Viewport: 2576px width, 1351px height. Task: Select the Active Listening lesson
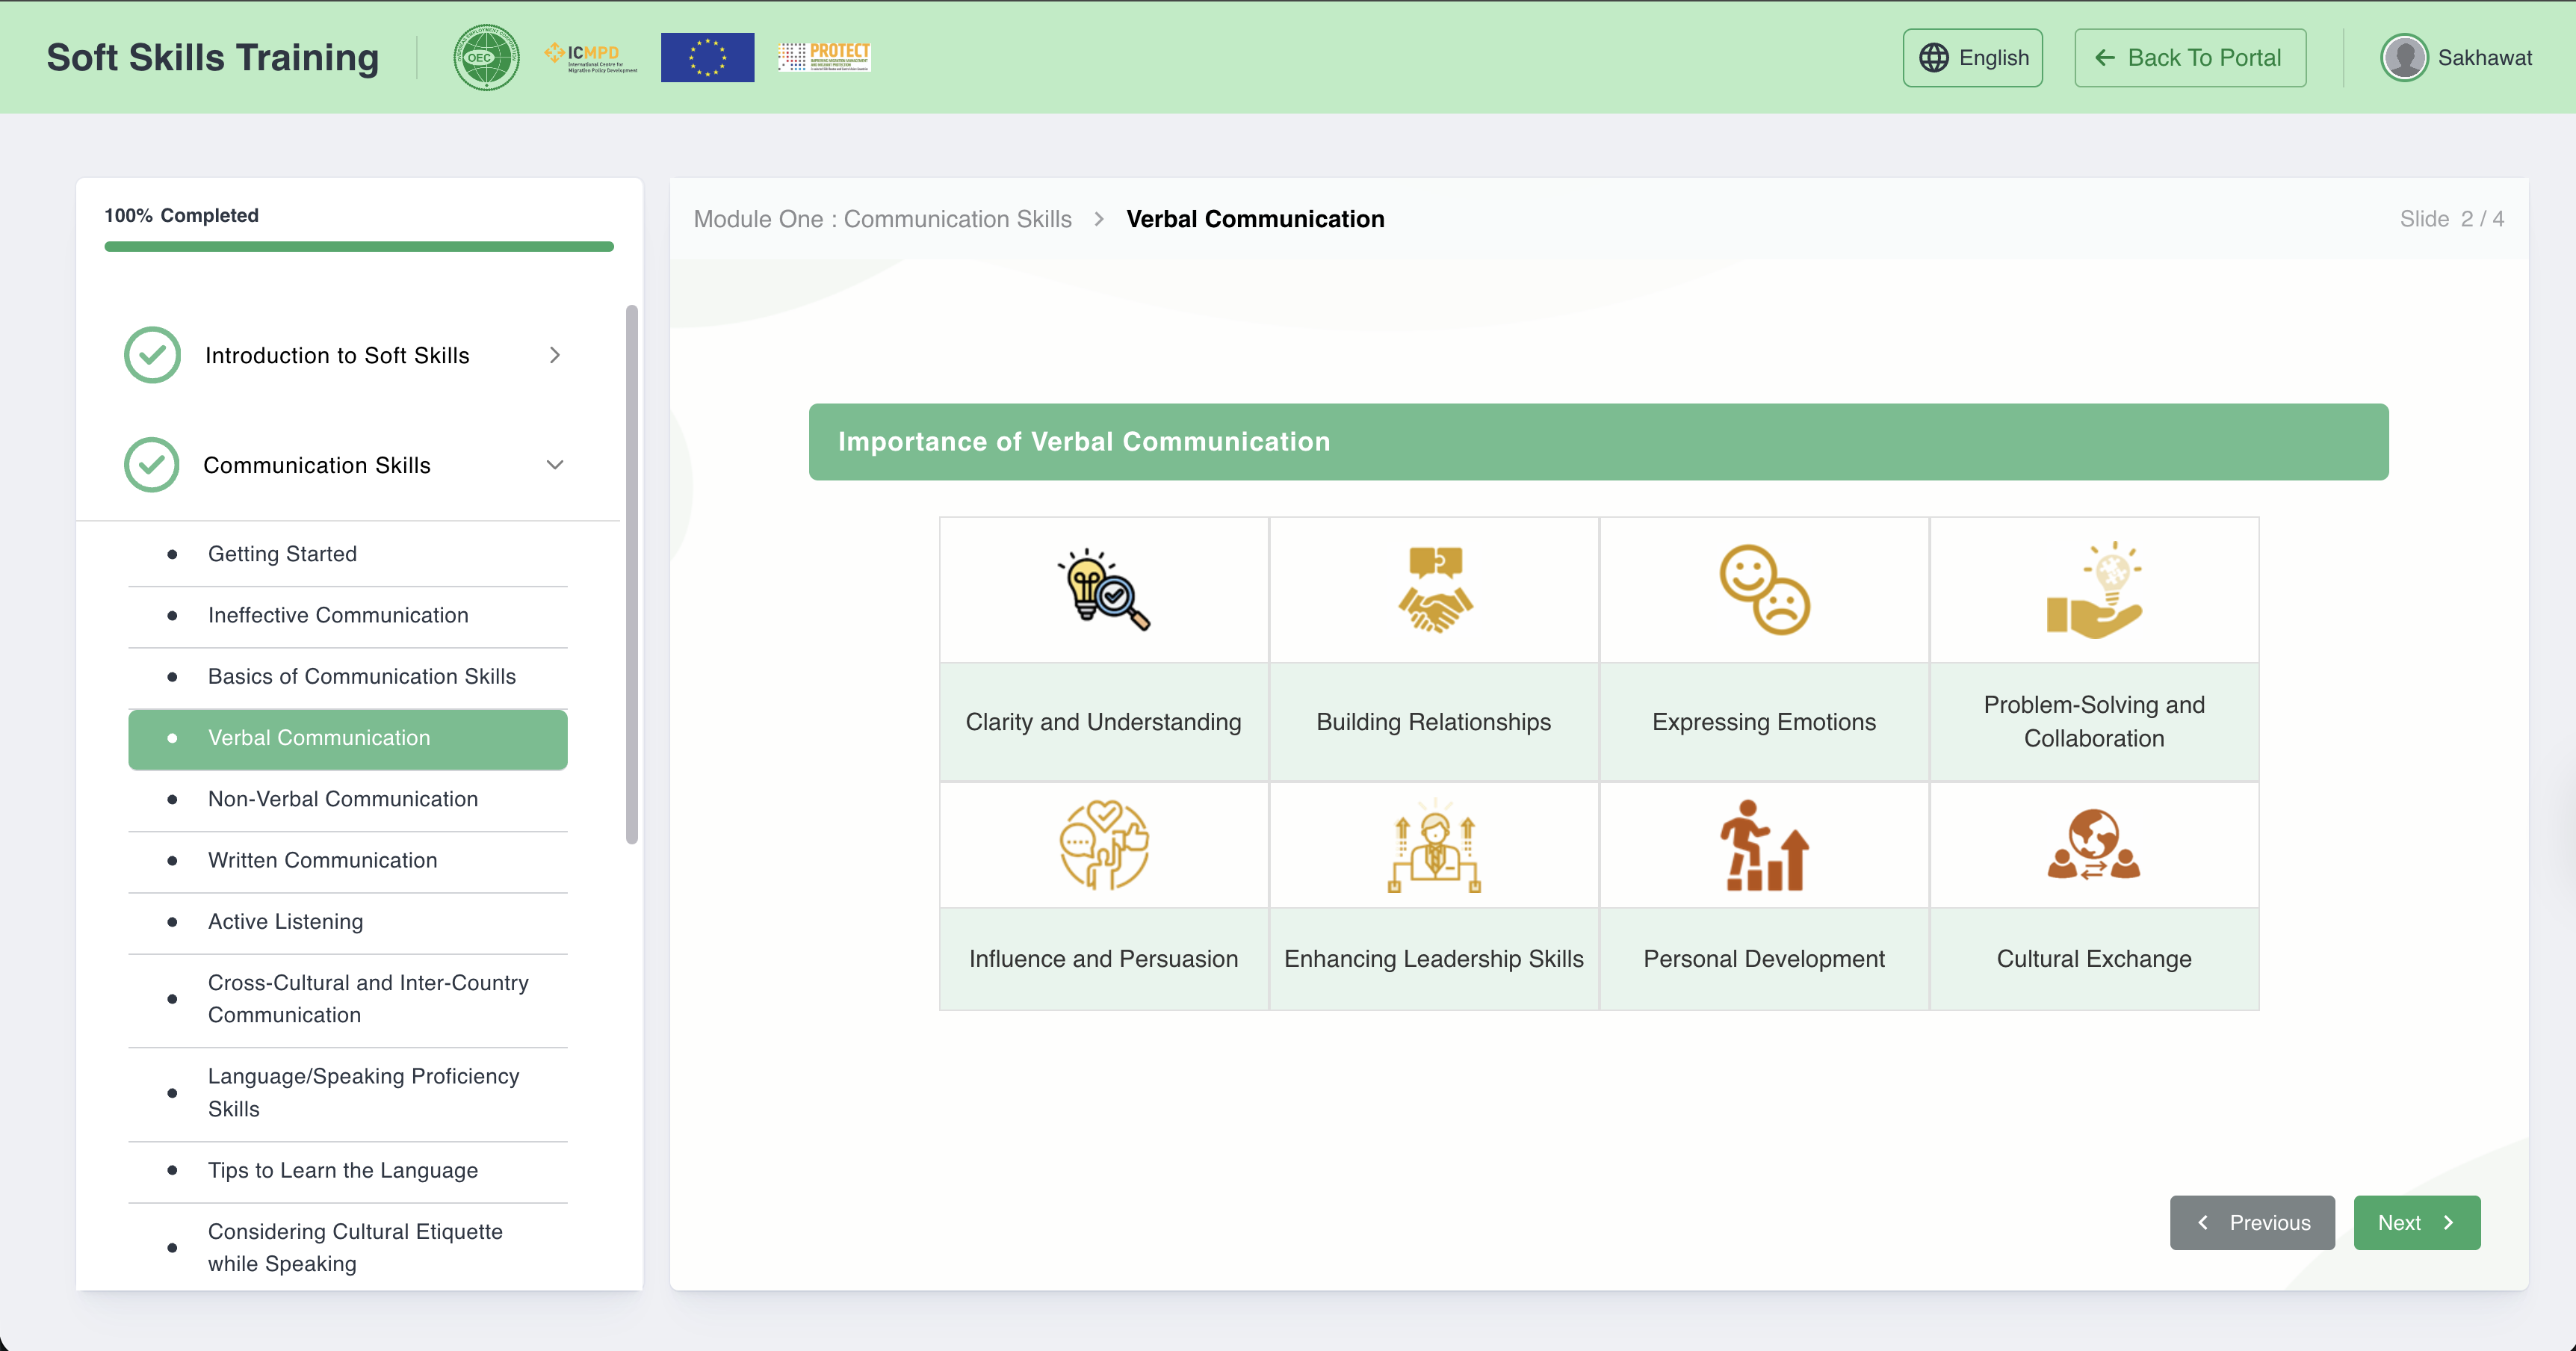pos(285,921)
